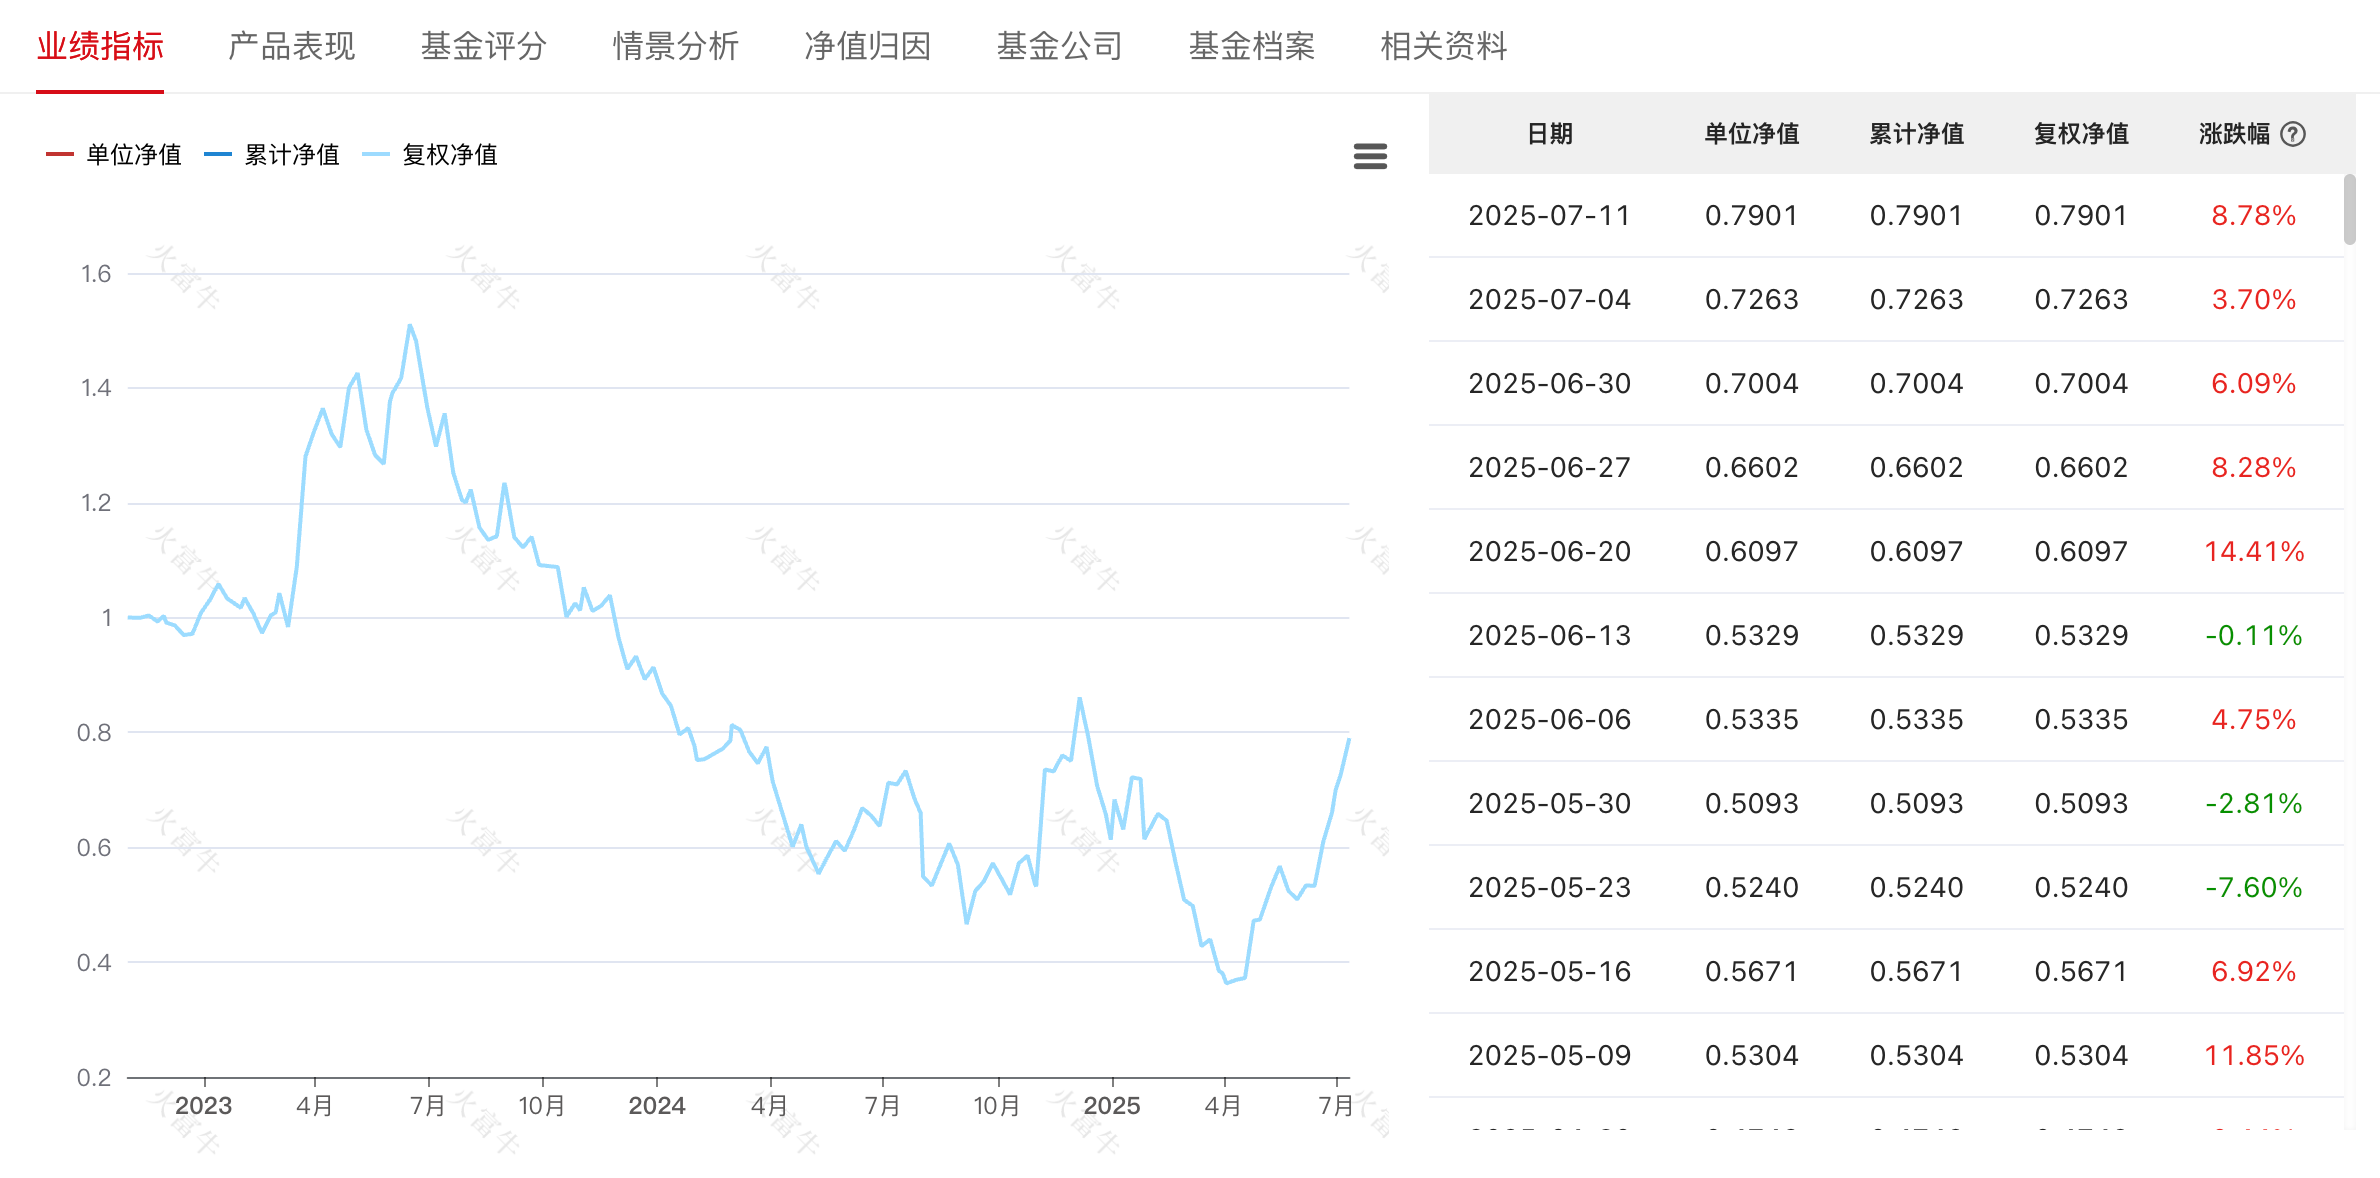This screenshot has height=1178, width=2380.
Task: Select the 2025-07-11 table row
Action: click(x=1885, y=216)
